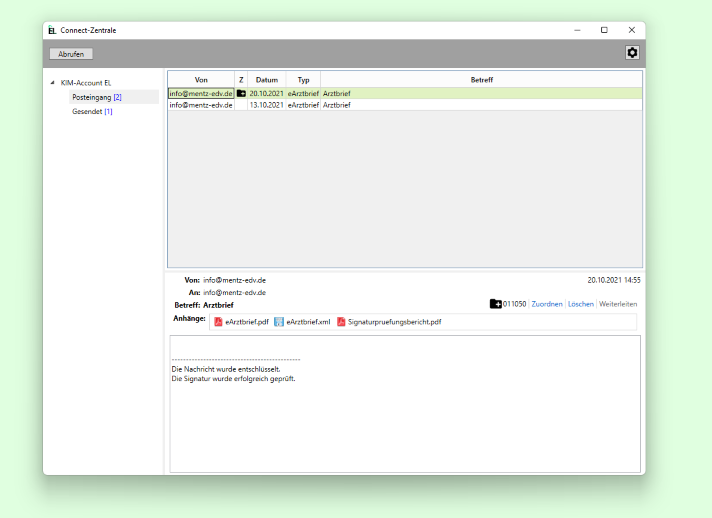Open Signaturpruefungsbericht.pdf attachment
Viewport: 712px width, 518px height.
coord(388,322)
